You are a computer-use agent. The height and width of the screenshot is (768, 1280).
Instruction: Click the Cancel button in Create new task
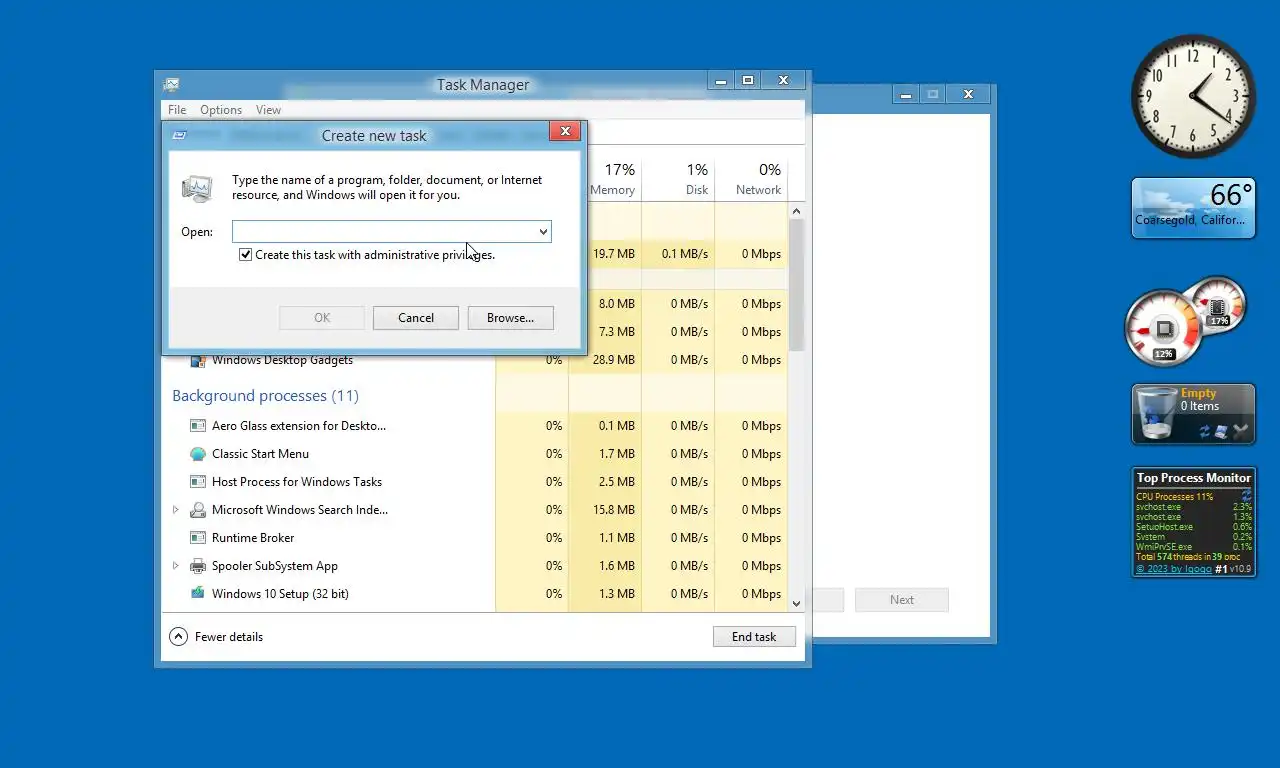coord(416,318)
